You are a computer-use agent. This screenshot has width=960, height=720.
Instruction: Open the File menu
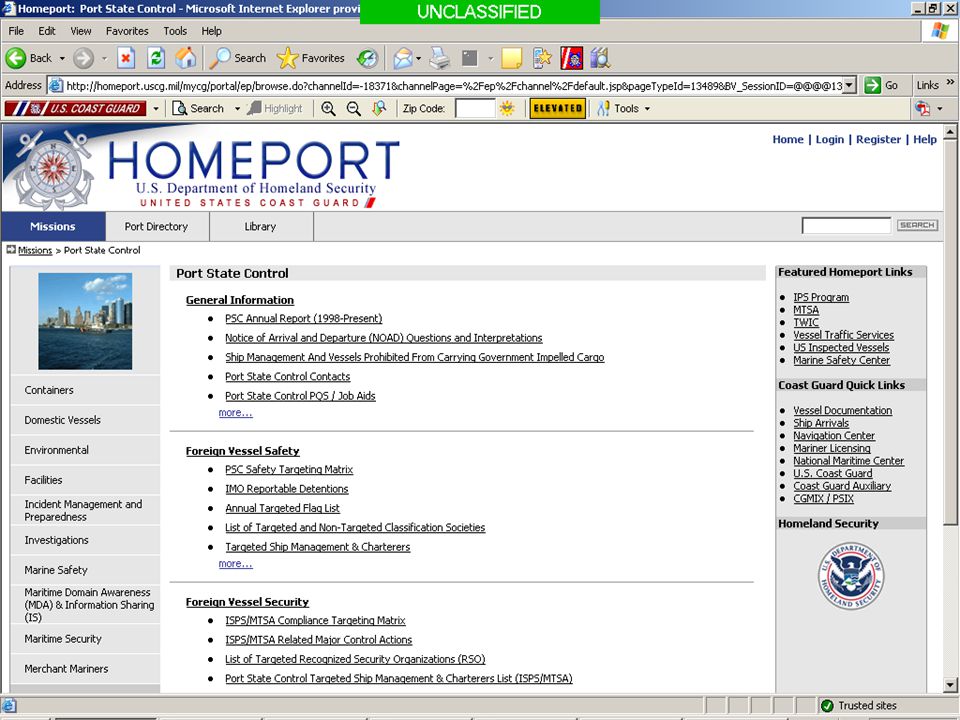[x=16, y=31]
